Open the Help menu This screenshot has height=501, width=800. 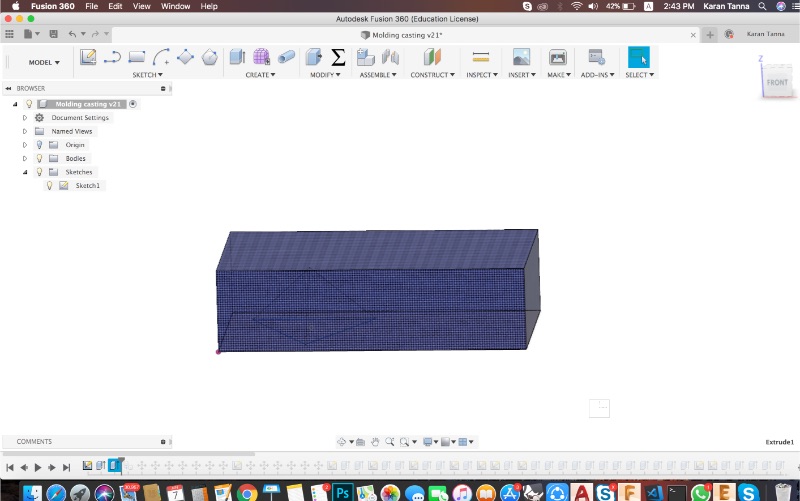[x=209, y=6]
